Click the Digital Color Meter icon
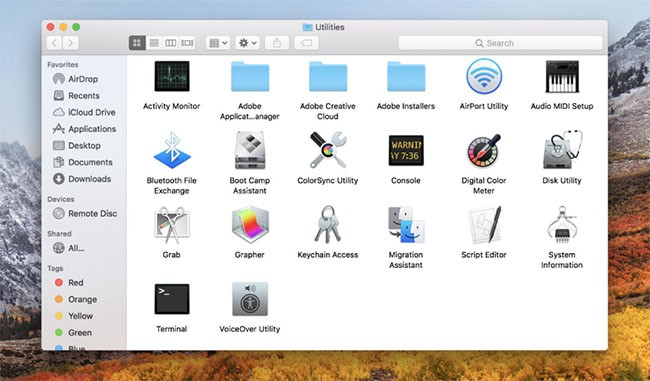 point(484,150)
